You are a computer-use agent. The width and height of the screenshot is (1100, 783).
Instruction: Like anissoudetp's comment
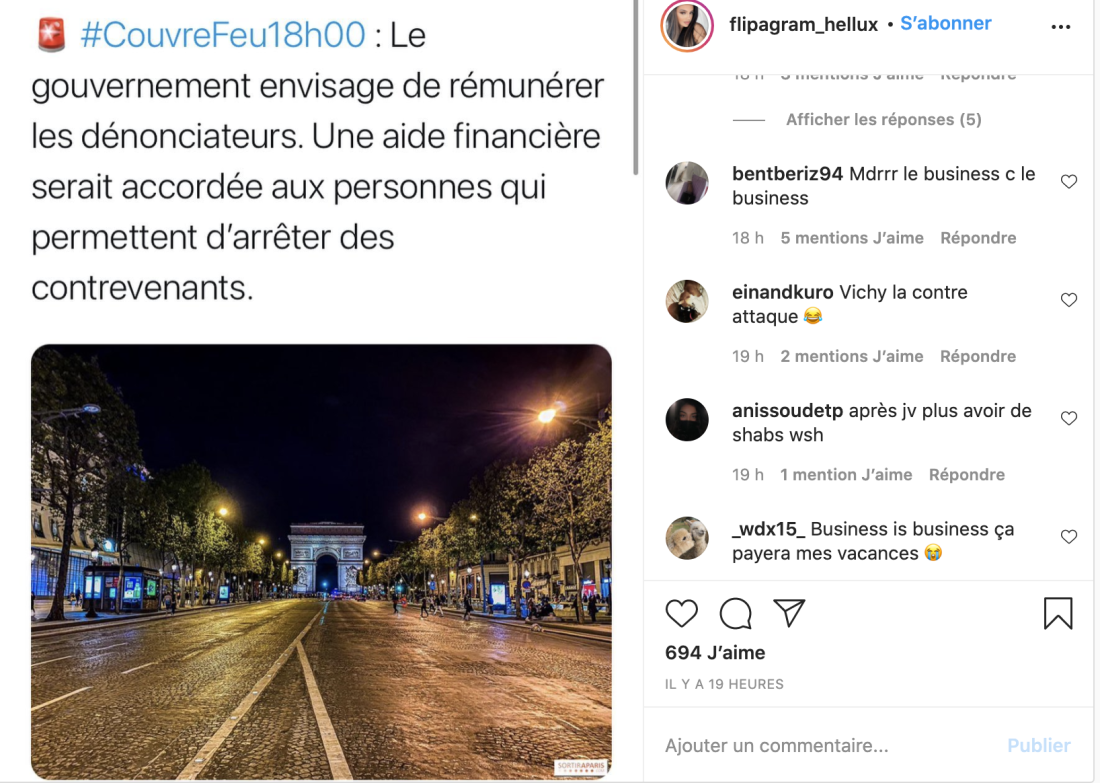pos(1068,419)
